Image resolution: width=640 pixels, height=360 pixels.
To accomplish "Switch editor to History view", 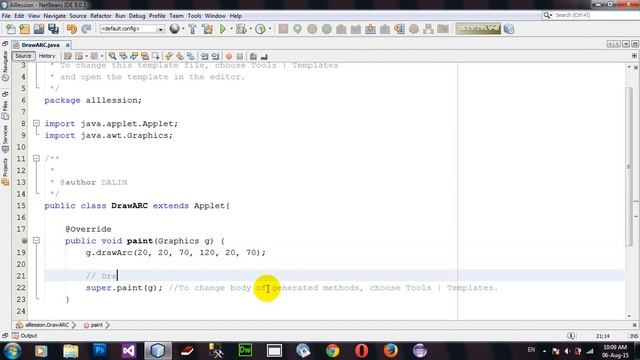I will point(47,56).
